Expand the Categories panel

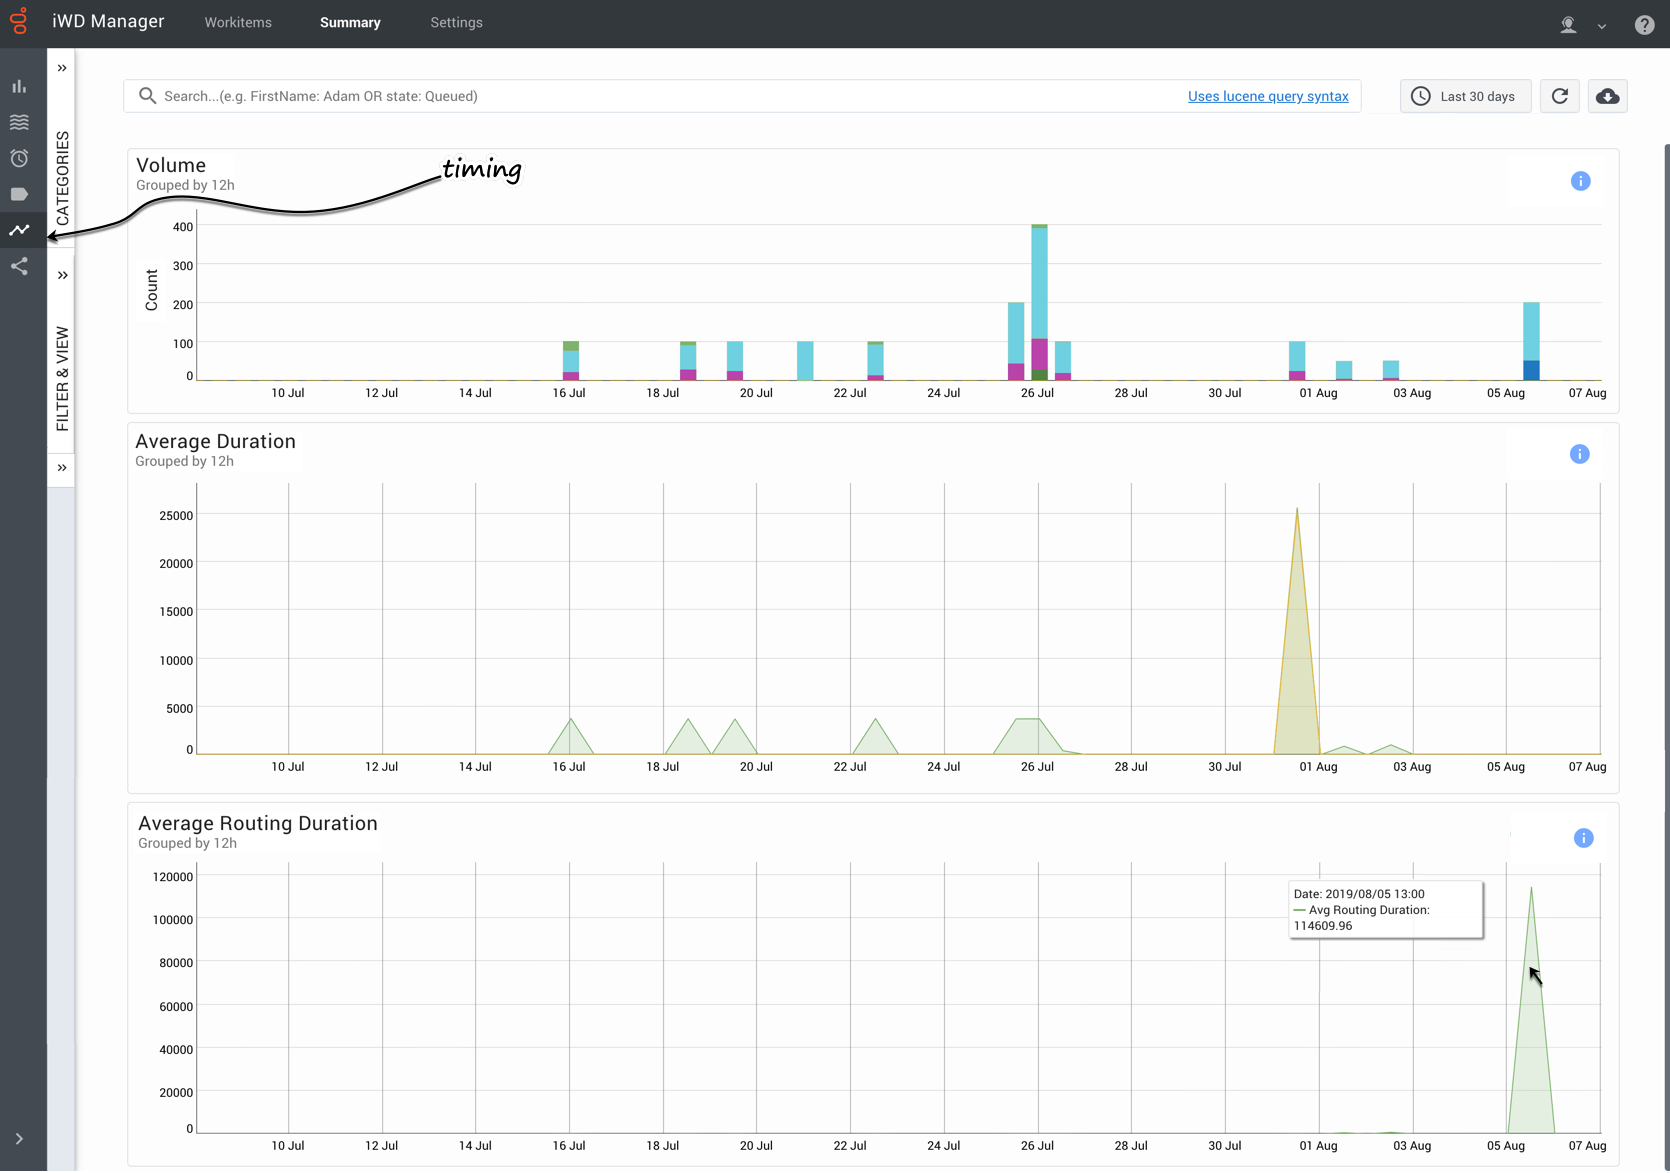pos(62,68)
